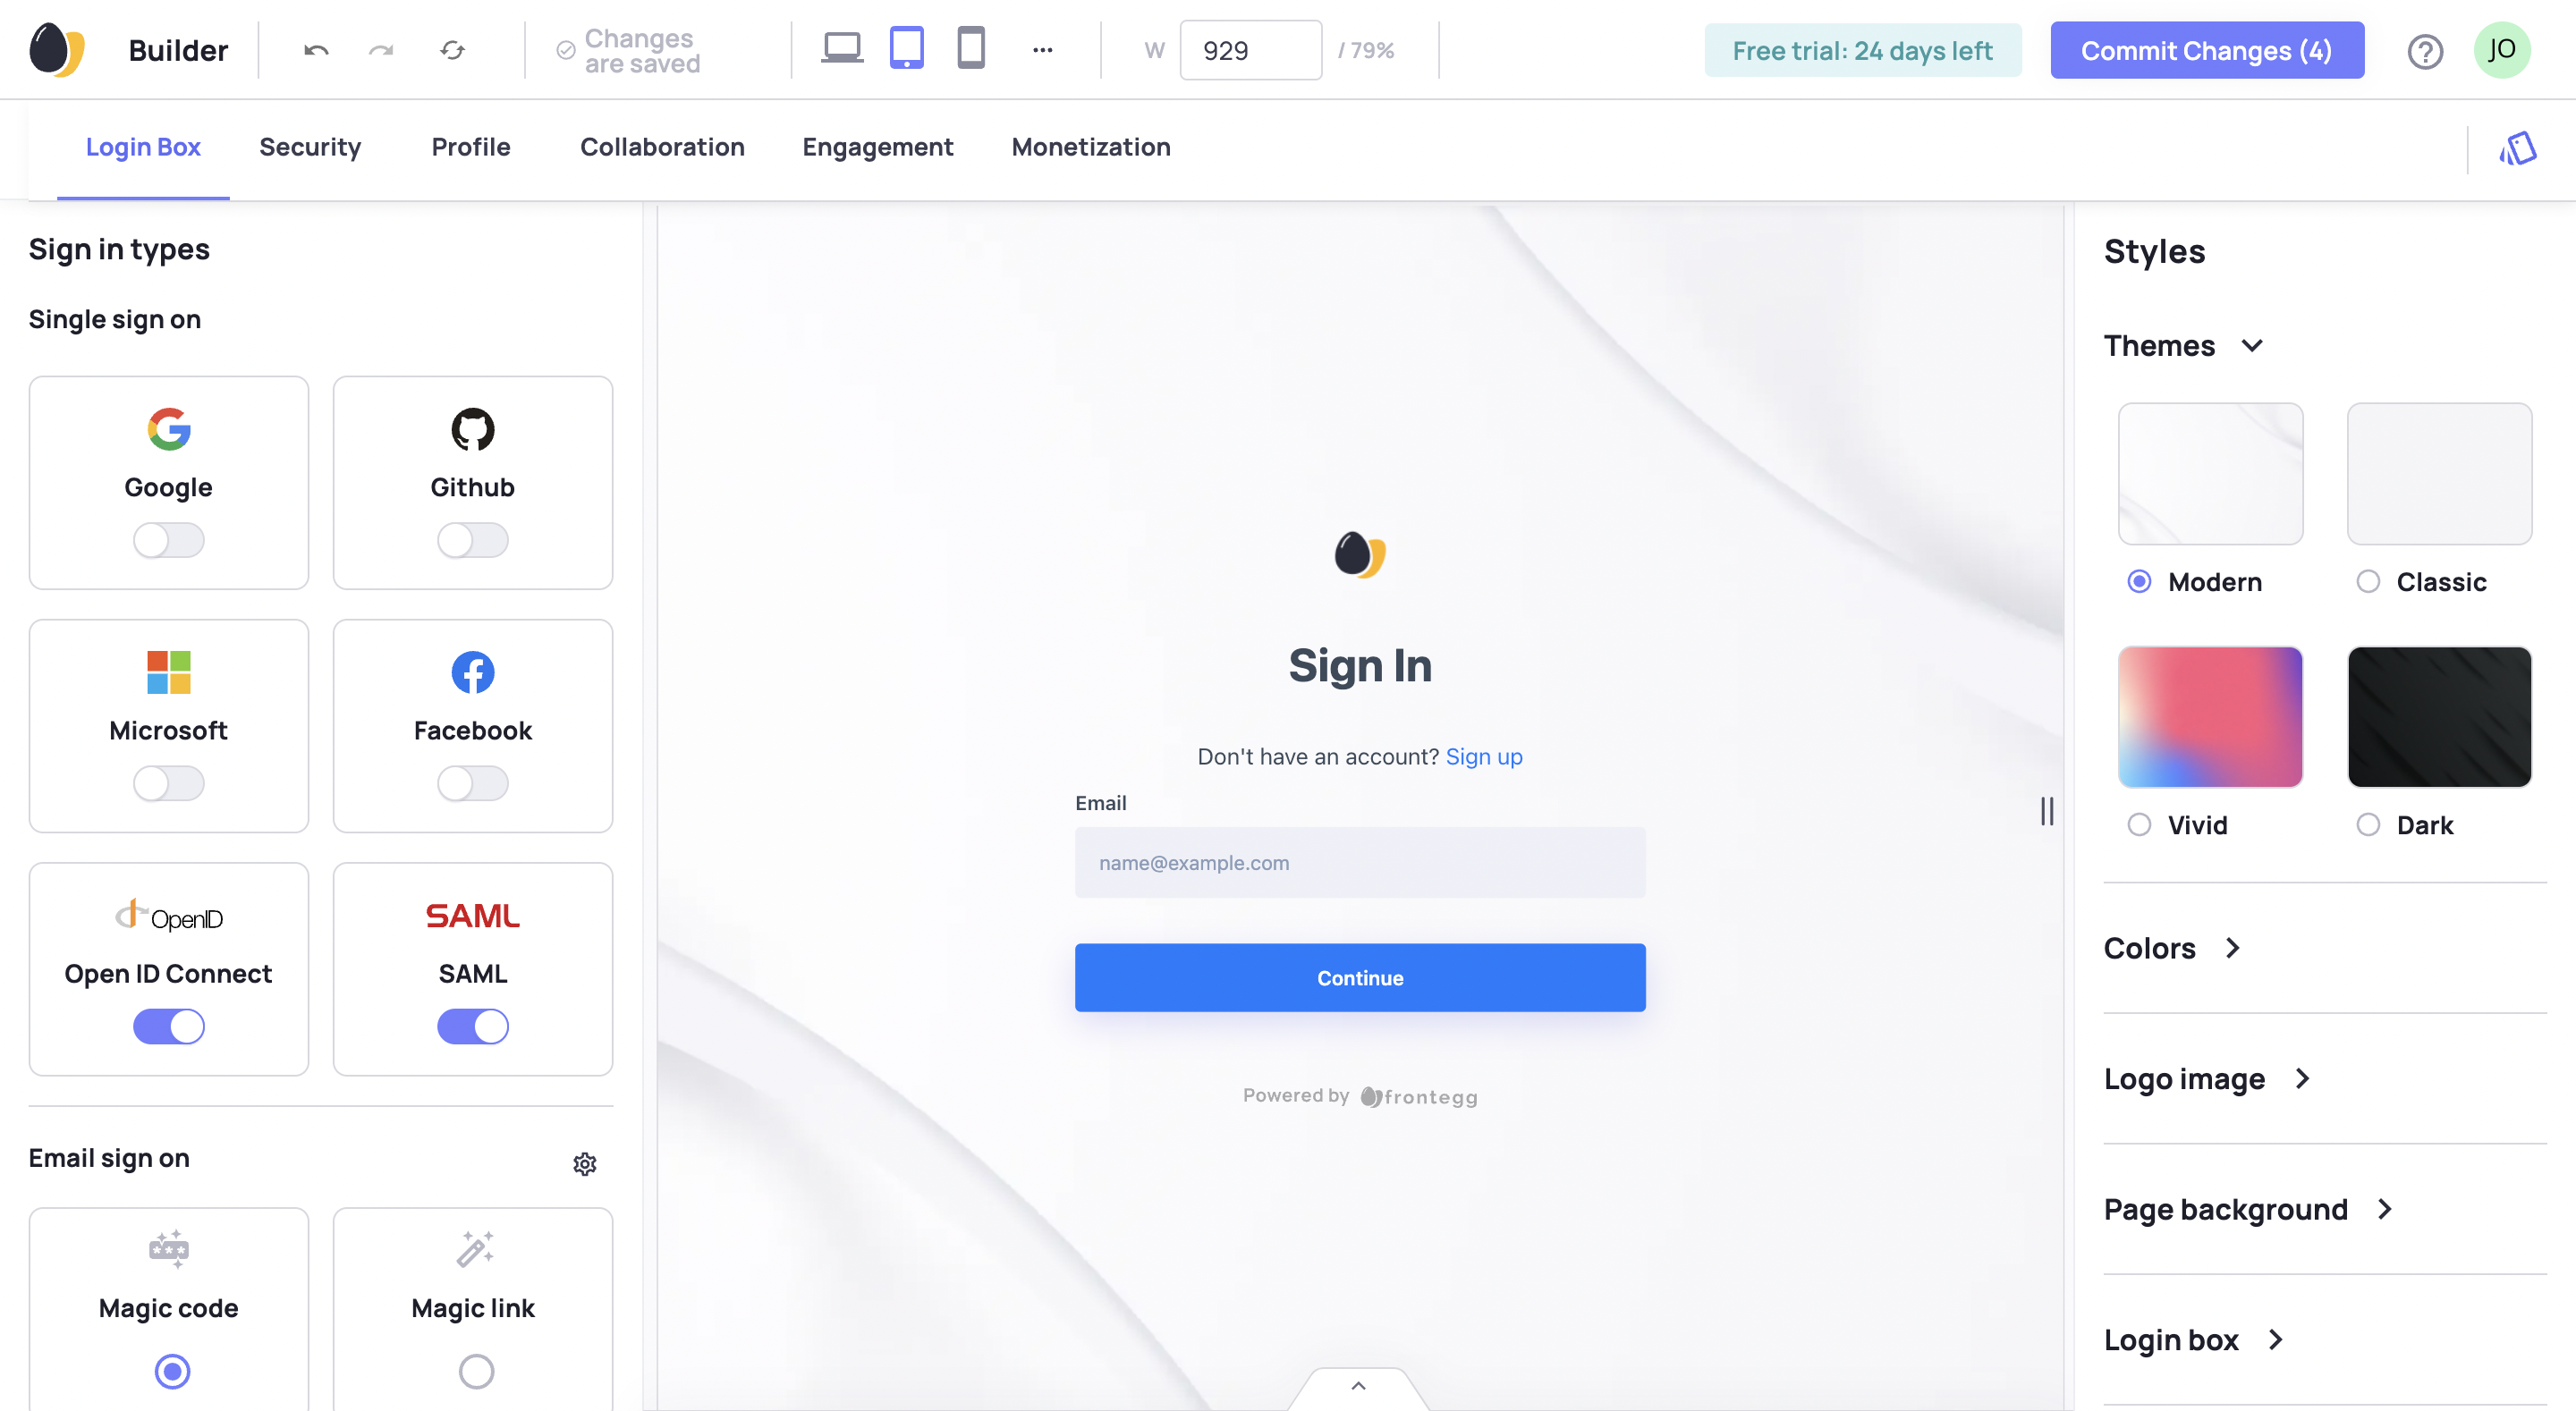Click the styles swatch icon
Image resolution: width=2576 pixels, height=1411 pixels.
[x=2517, y=149]
